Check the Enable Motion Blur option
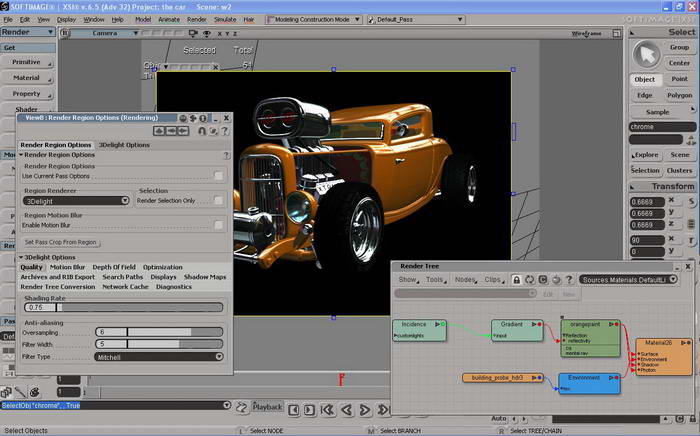 click(219, 226)
